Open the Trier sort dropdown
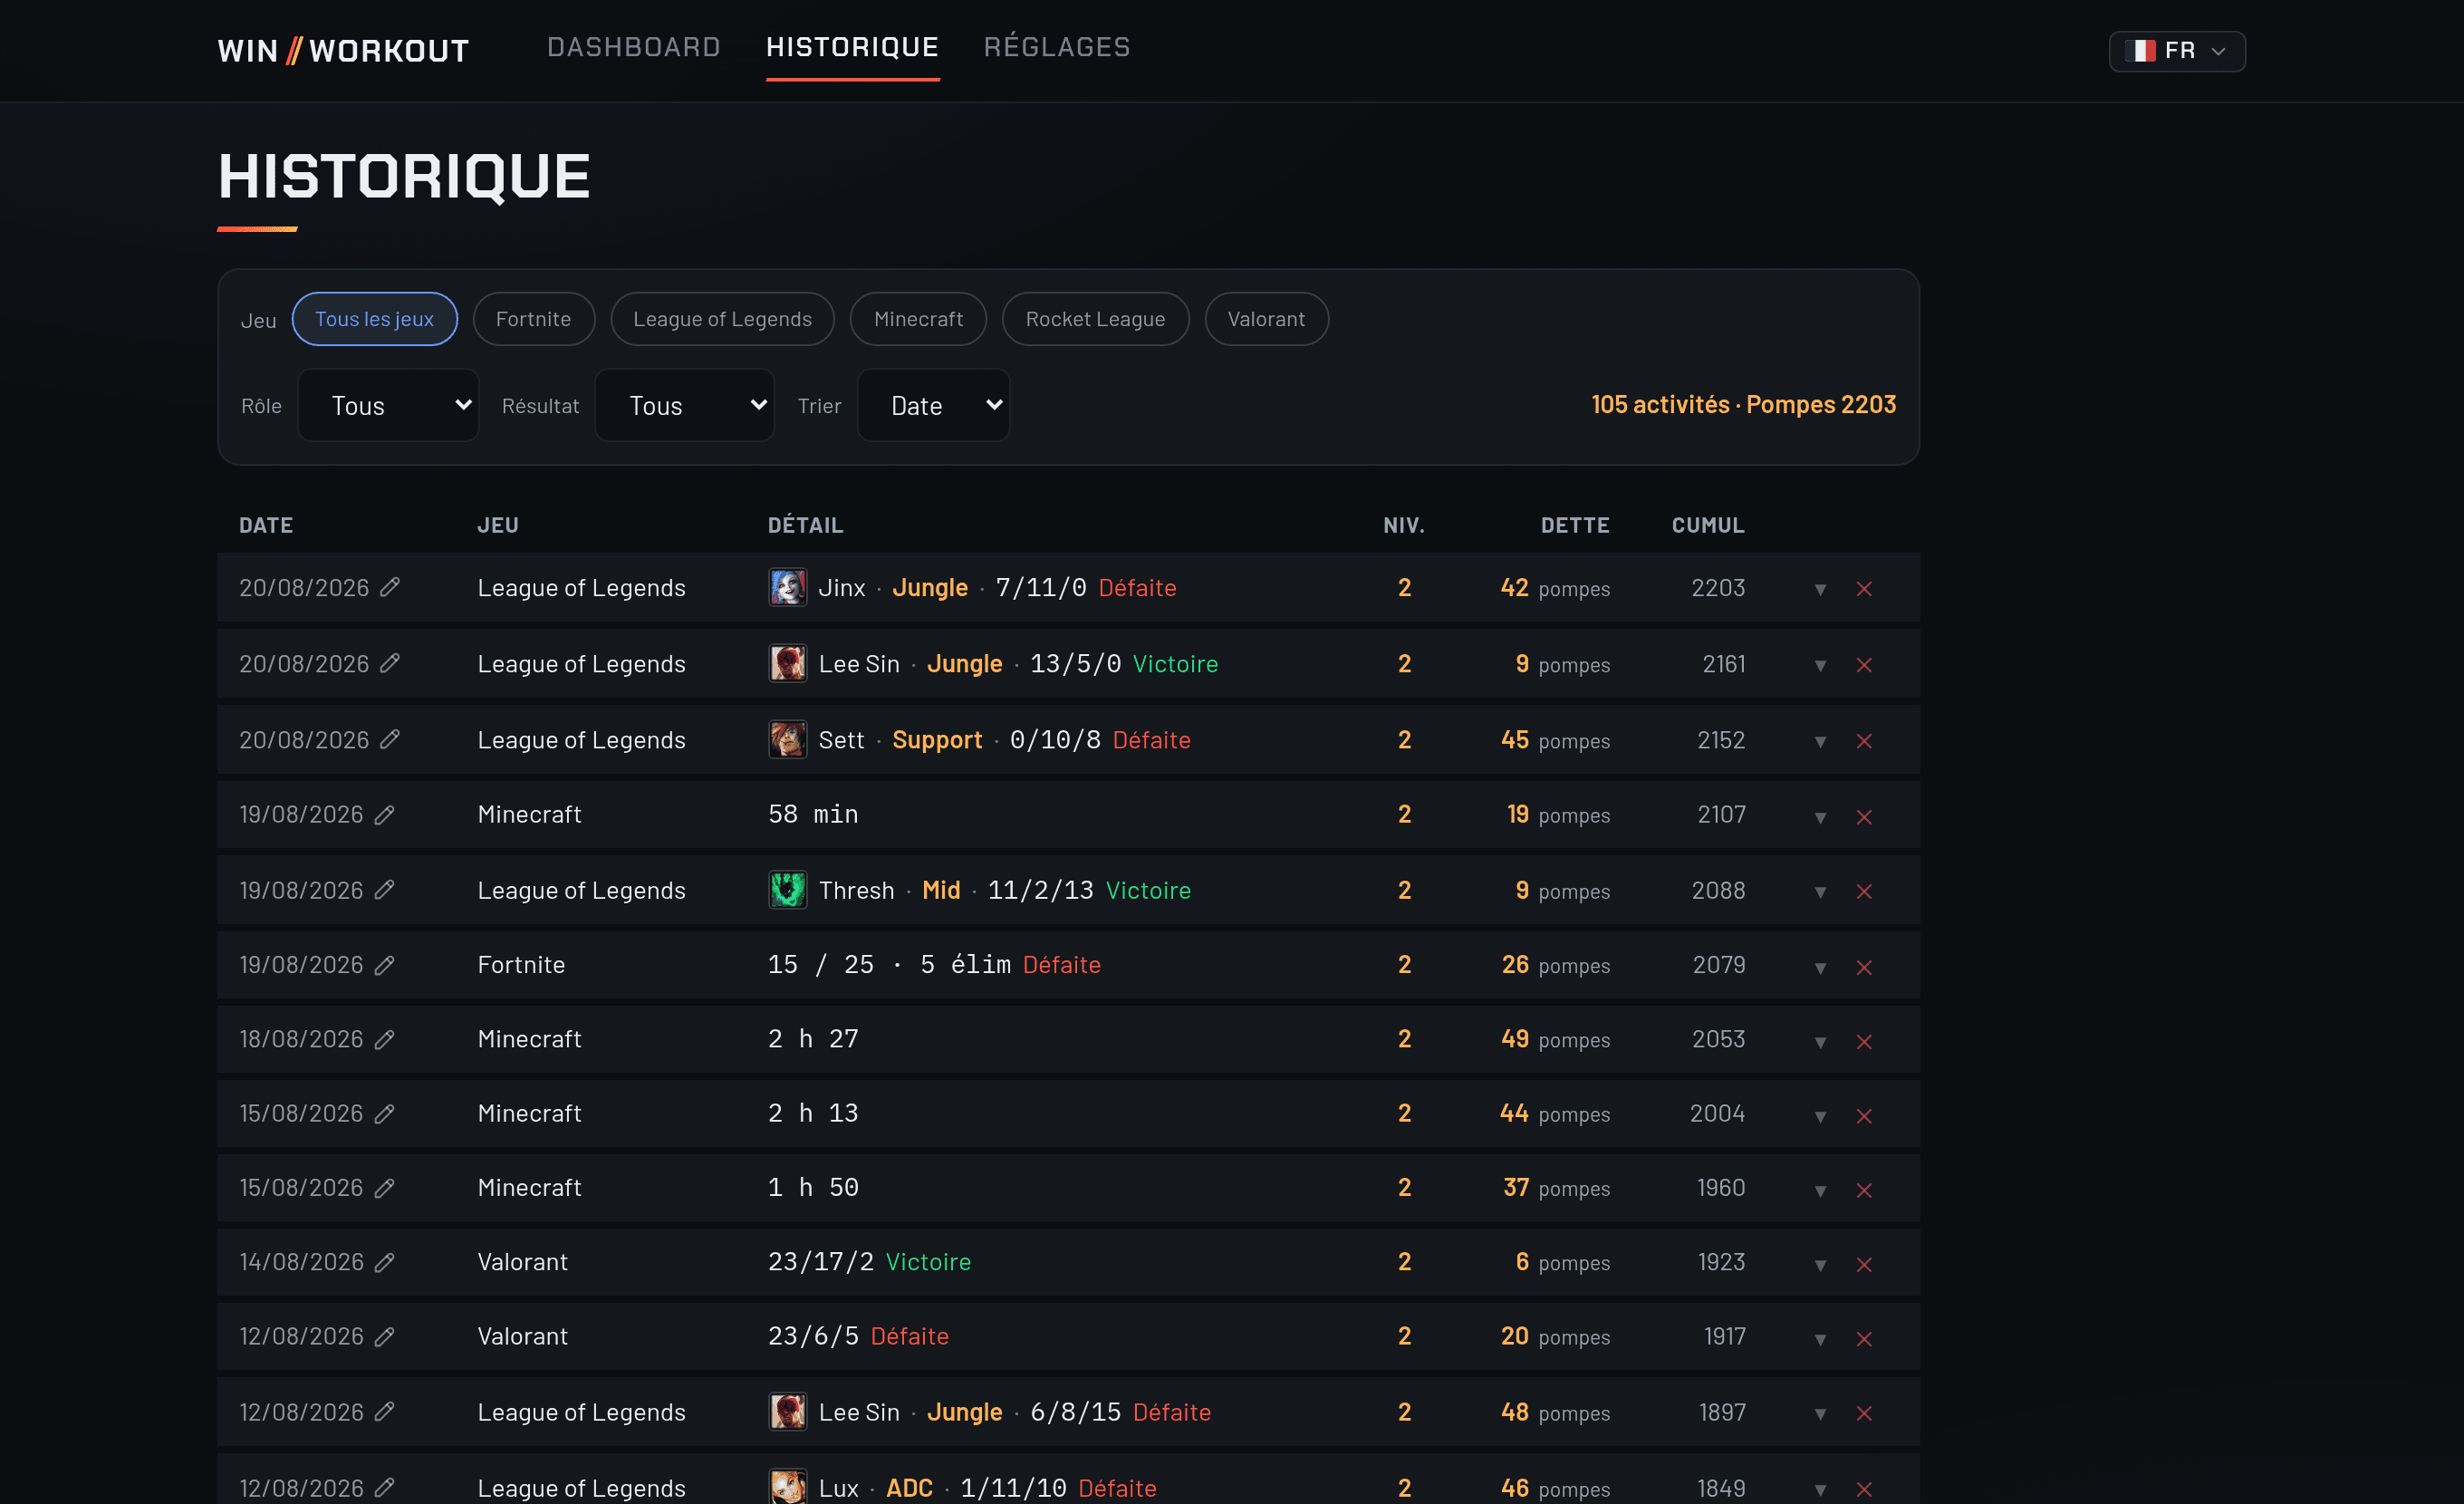Screen dimensions: 2464x1504 coord(933,405)
